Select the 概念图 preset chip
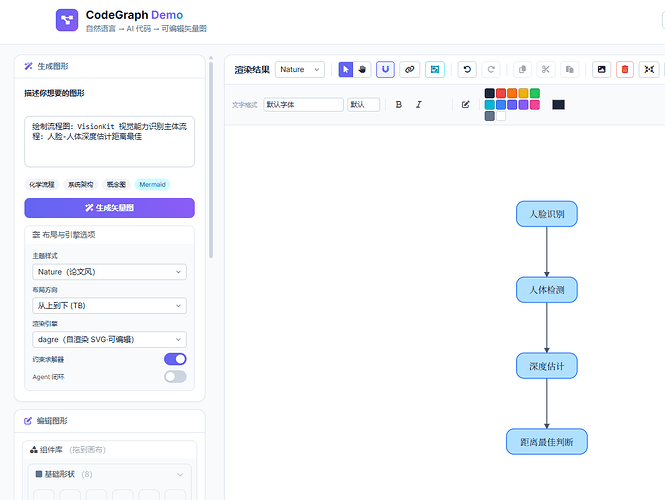Image resolution: width=665 pixels, height=500 pixels. tap(116, 184)
